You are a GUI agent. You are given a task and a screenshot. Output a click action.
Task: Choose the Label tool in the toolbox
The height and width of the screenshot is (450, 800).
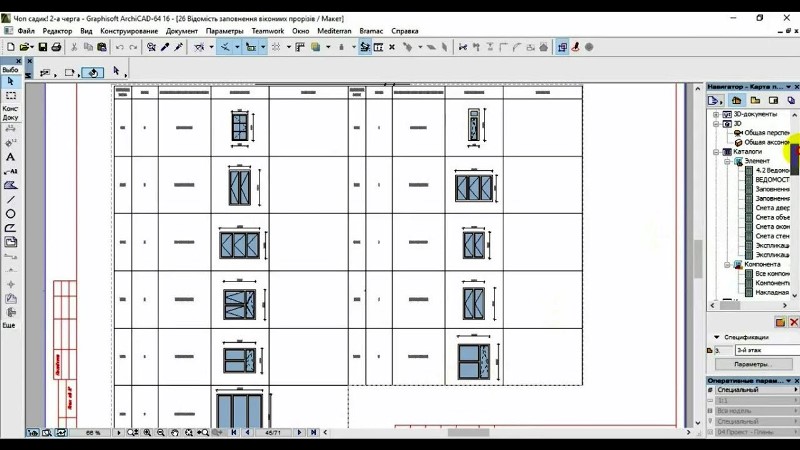pyautogui.click(x=10, y=171)
